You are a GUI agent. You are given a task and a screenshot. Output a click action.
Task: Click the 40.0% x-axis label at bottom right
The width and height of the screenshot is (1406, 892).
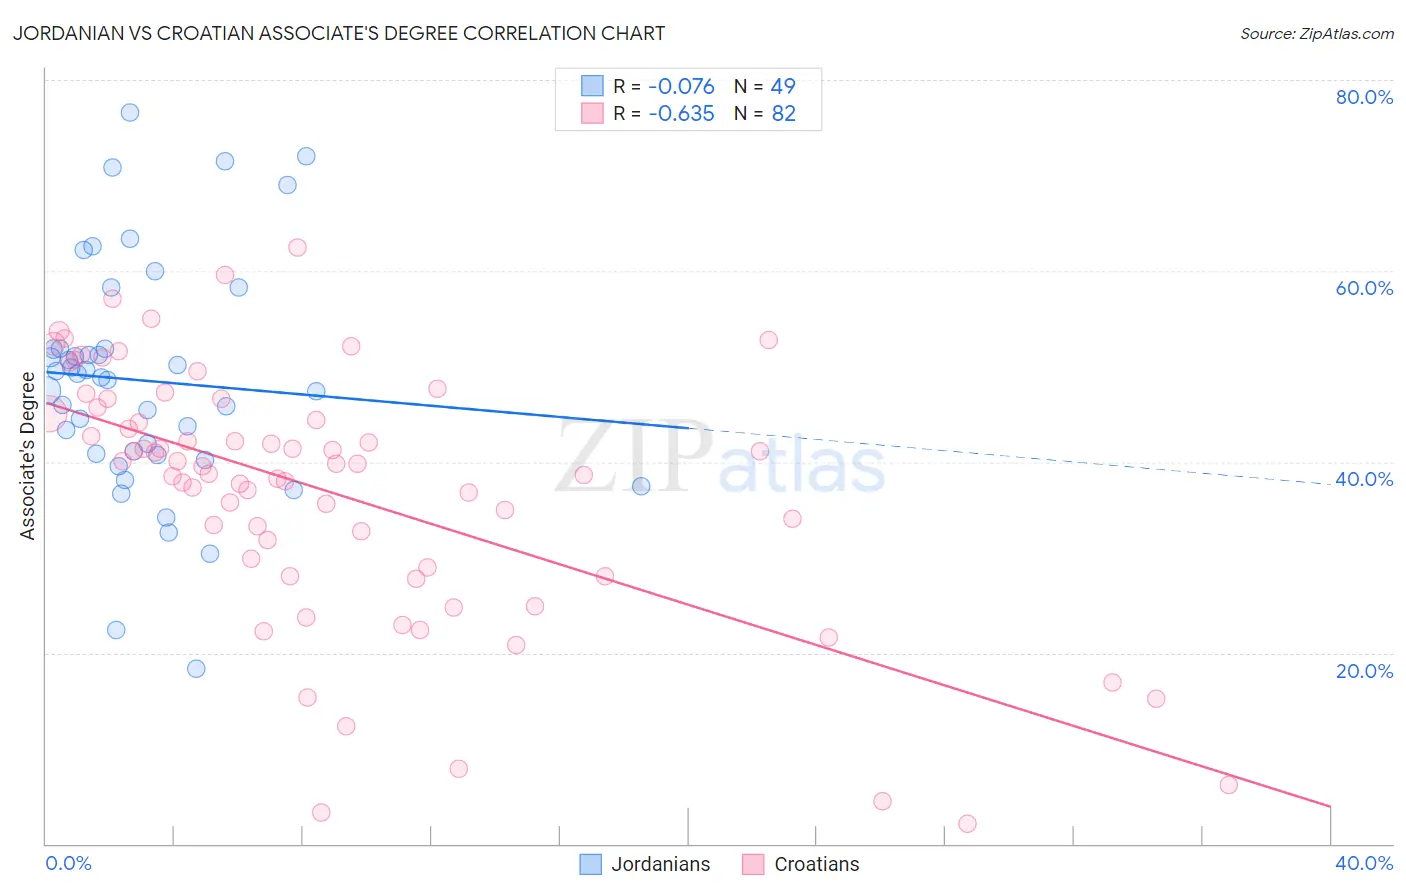(x=1364, y=863)
